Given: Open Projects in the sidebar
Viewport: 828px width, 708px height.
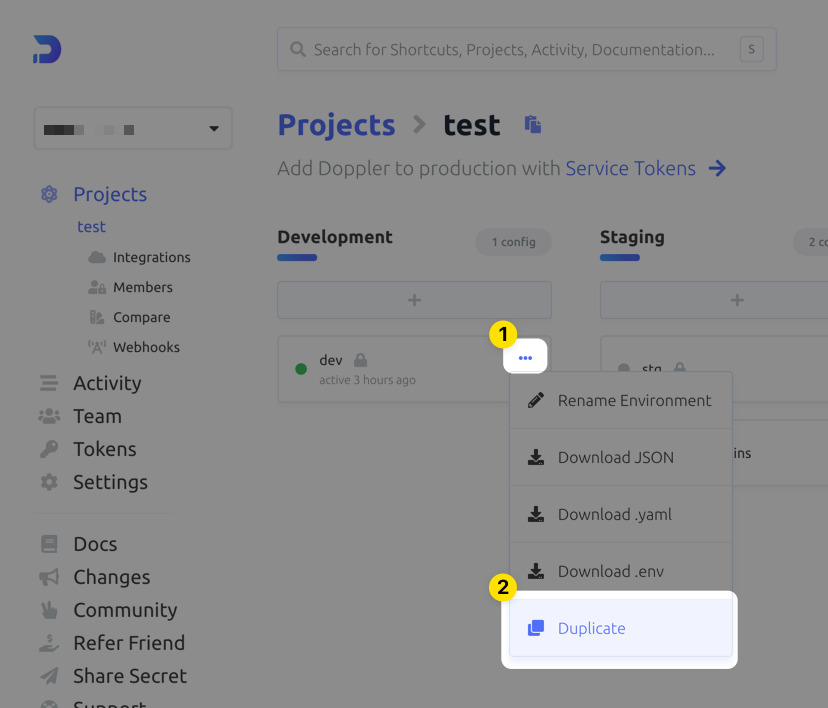Looking at the screenshot, I should point(110,194).
